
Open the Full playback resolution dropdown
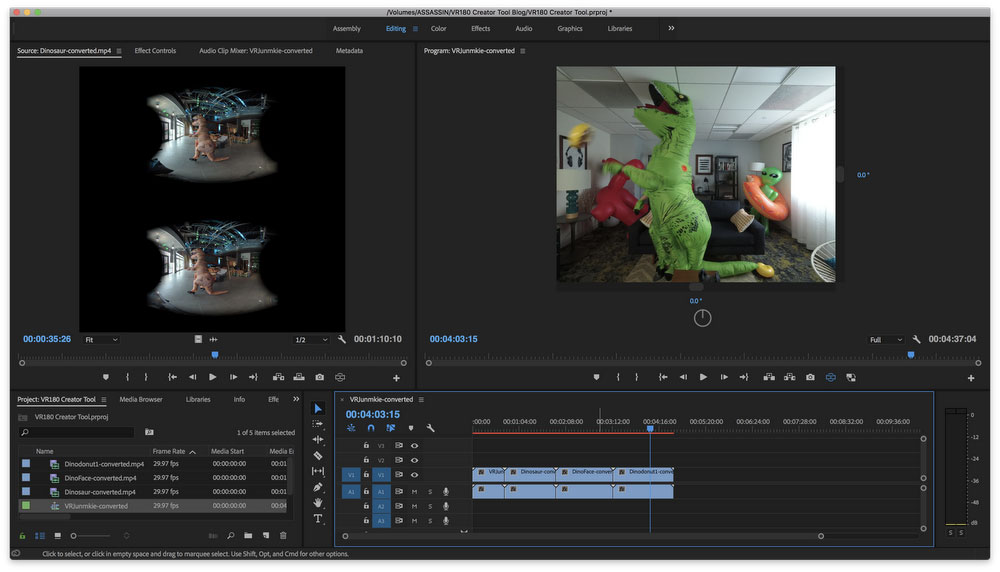coord(885,340)
